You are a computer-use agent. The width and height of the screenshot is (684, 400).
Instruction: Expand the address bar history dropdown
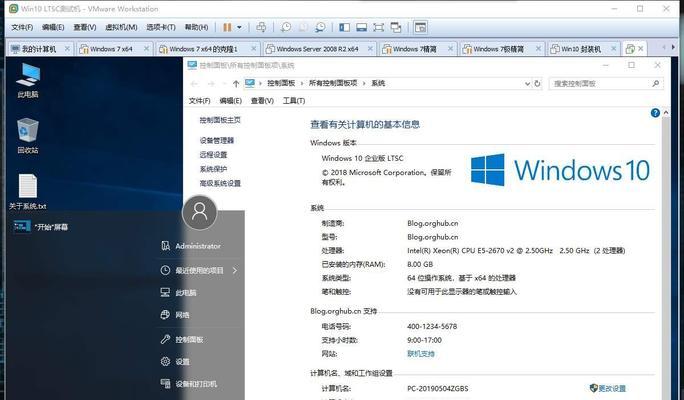[527, 84]
